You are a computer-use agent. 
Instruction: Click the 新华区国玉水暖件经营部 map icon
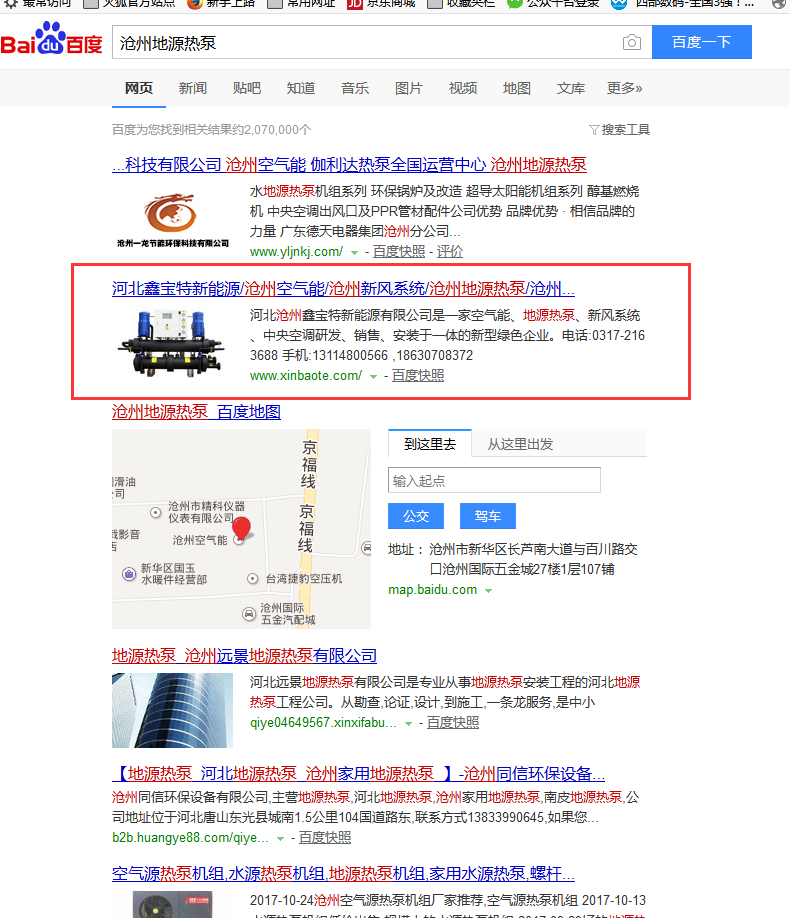(129, 574)
